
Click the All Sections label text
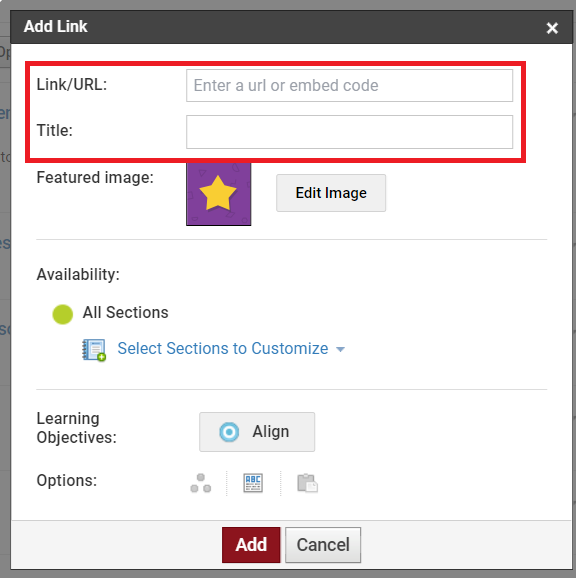(125, 313)
